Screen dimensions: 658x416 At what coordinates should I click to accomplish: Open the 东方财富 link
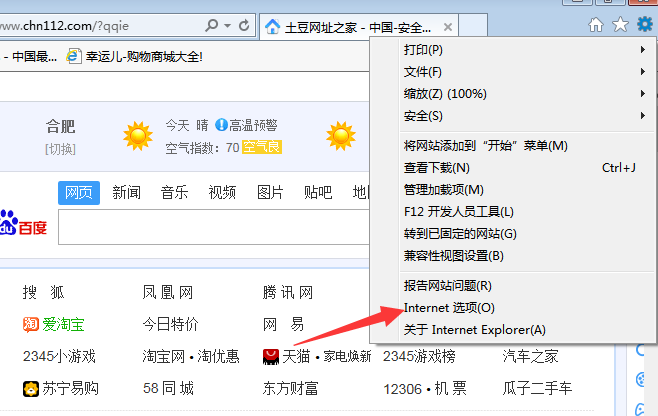290,388
